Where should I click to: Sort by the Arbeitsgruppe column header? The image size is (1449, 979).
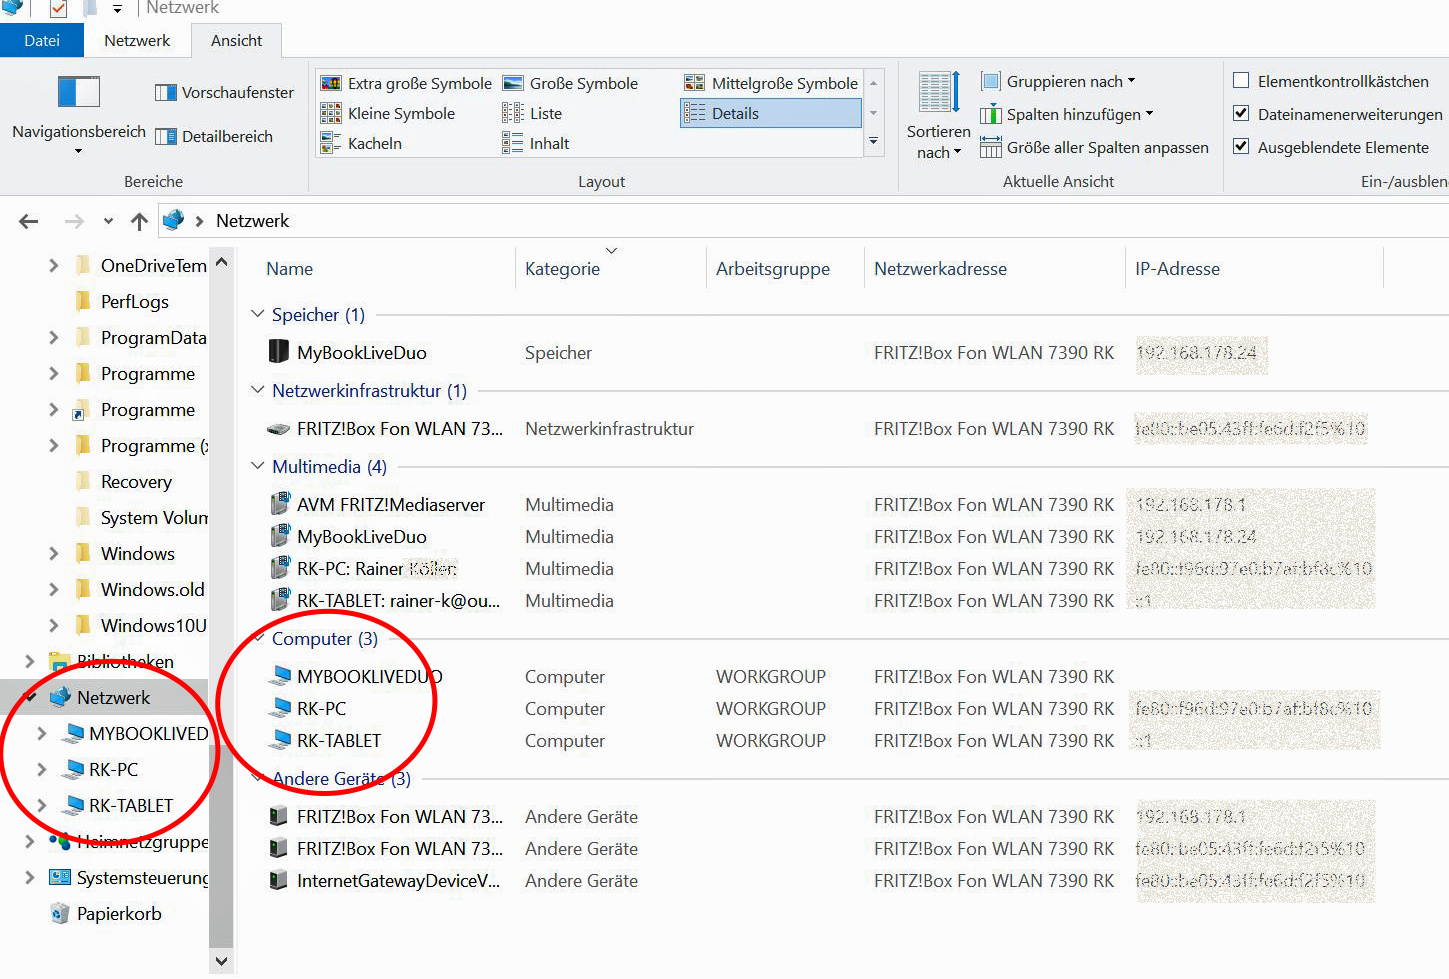[x=773, y=268]
